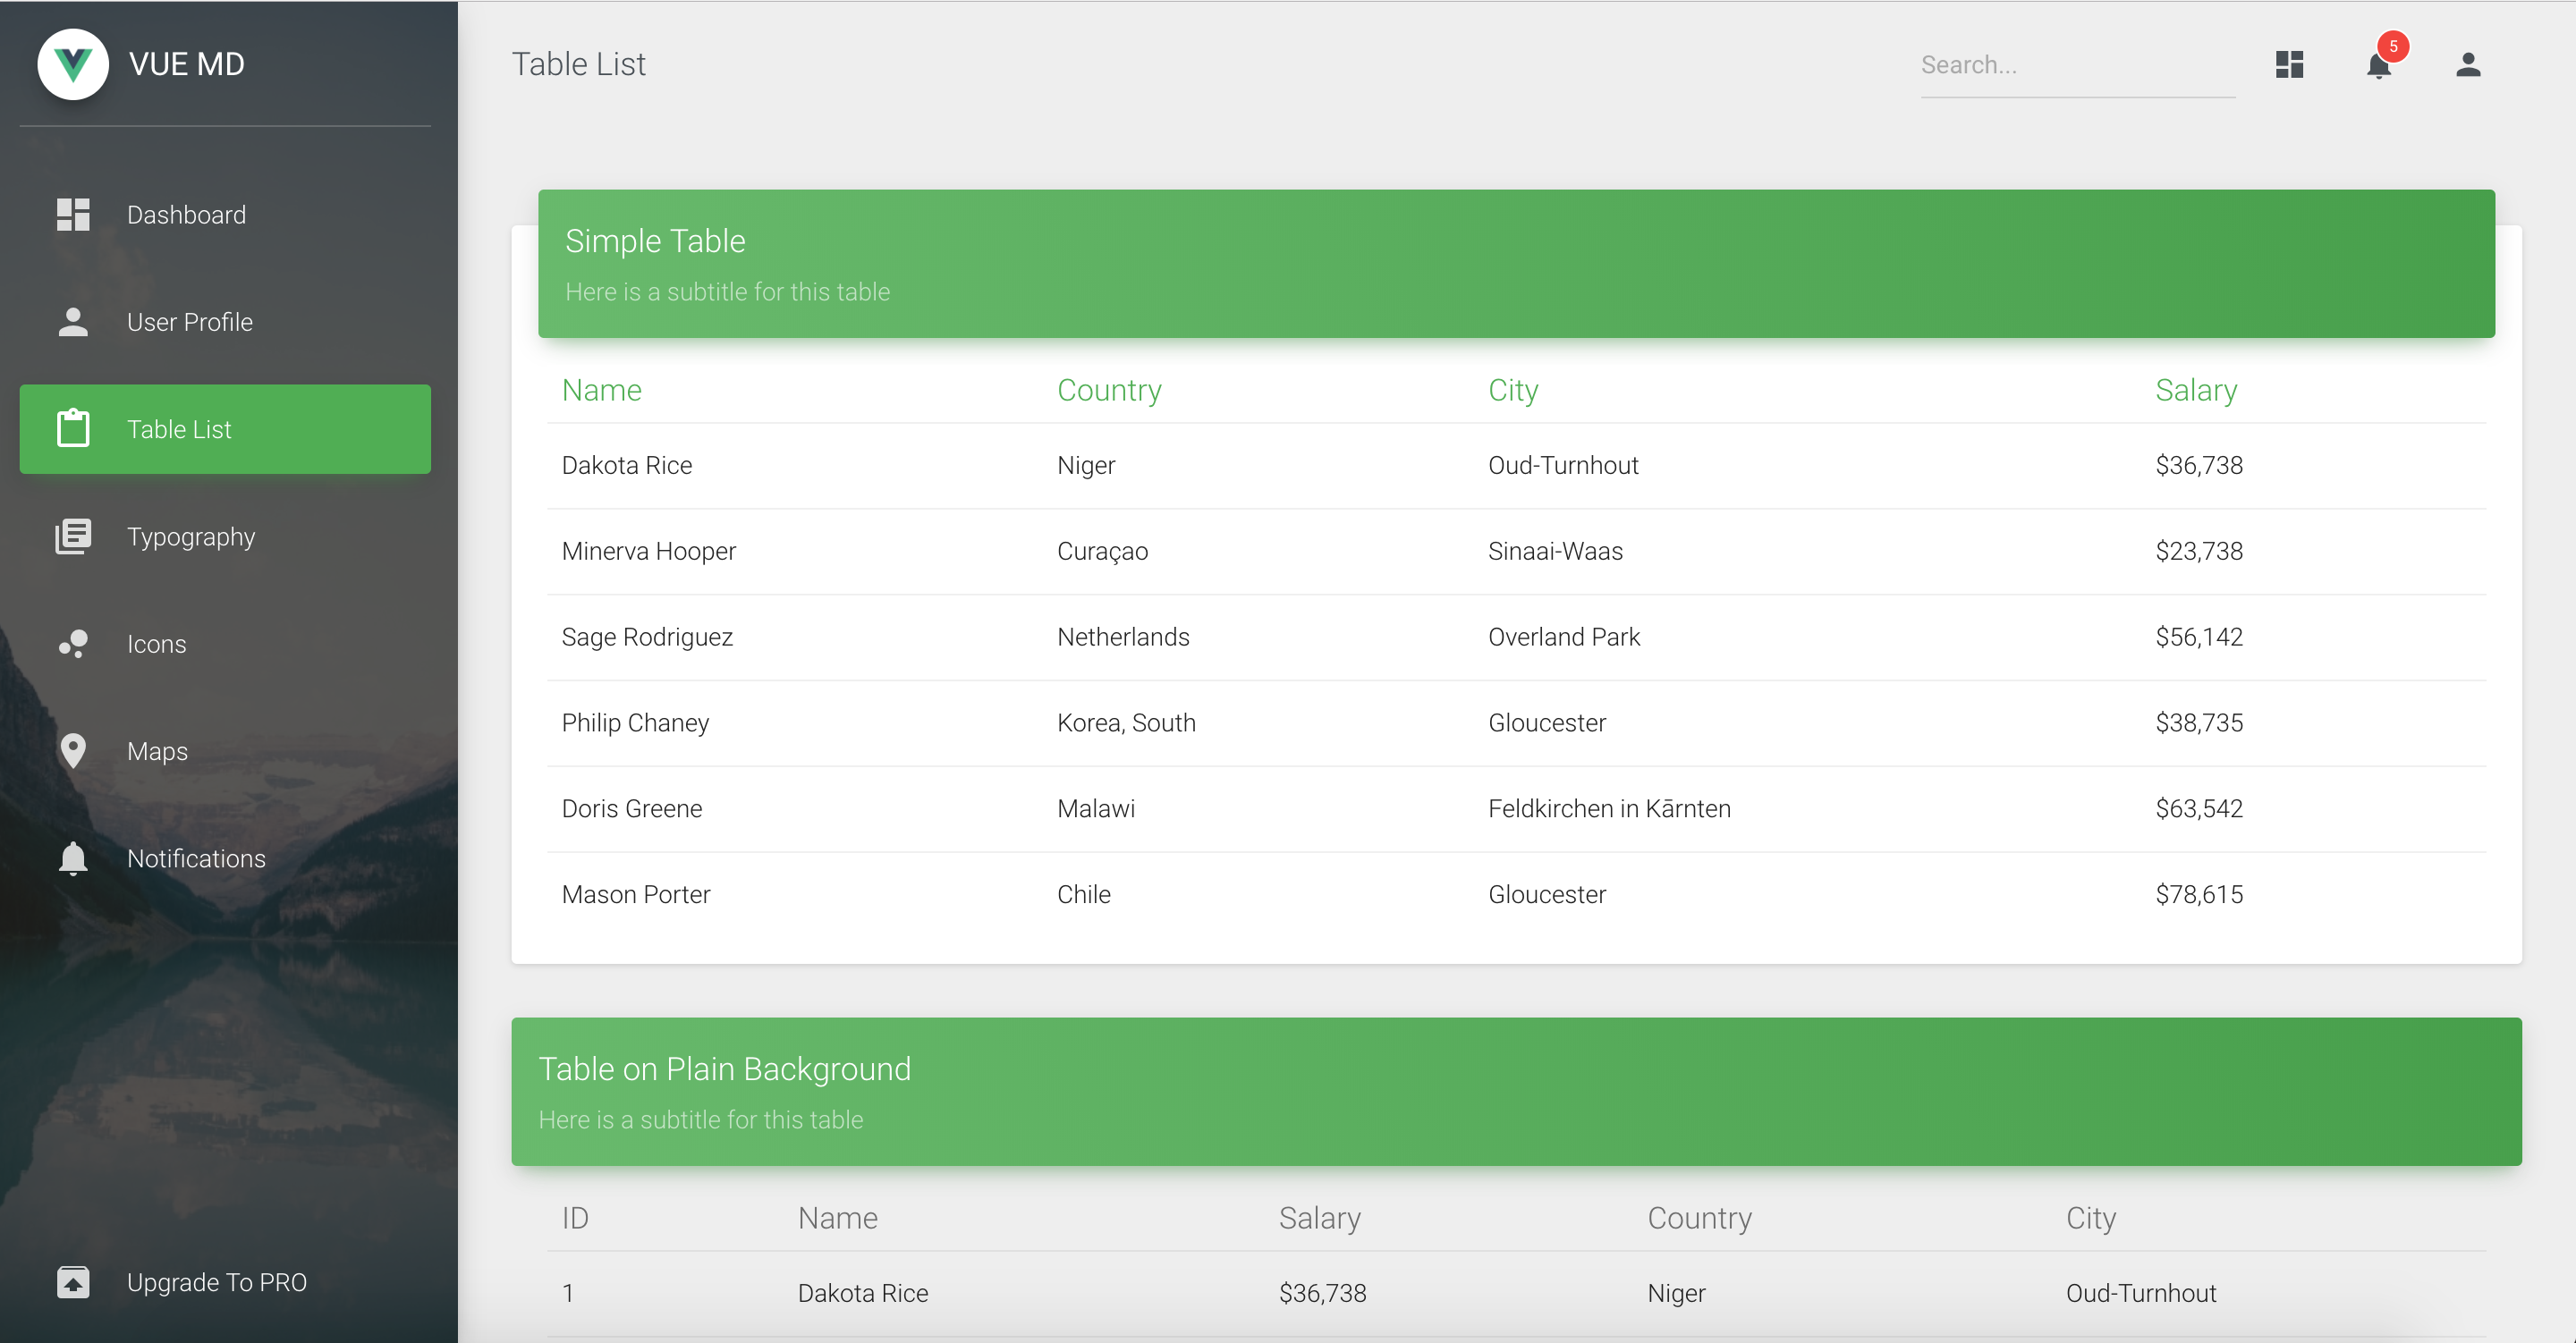The image size is (2576, 1343).
Task: Click the Search input field
Action: click(2076, 66)
